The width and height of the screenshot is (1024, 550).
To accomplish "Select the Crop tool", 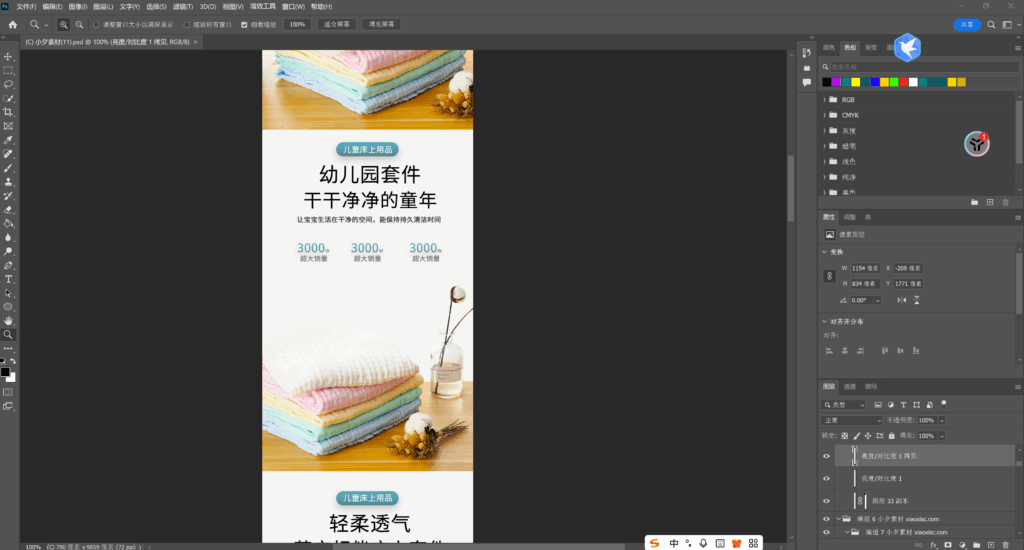I will coord(8,112).
